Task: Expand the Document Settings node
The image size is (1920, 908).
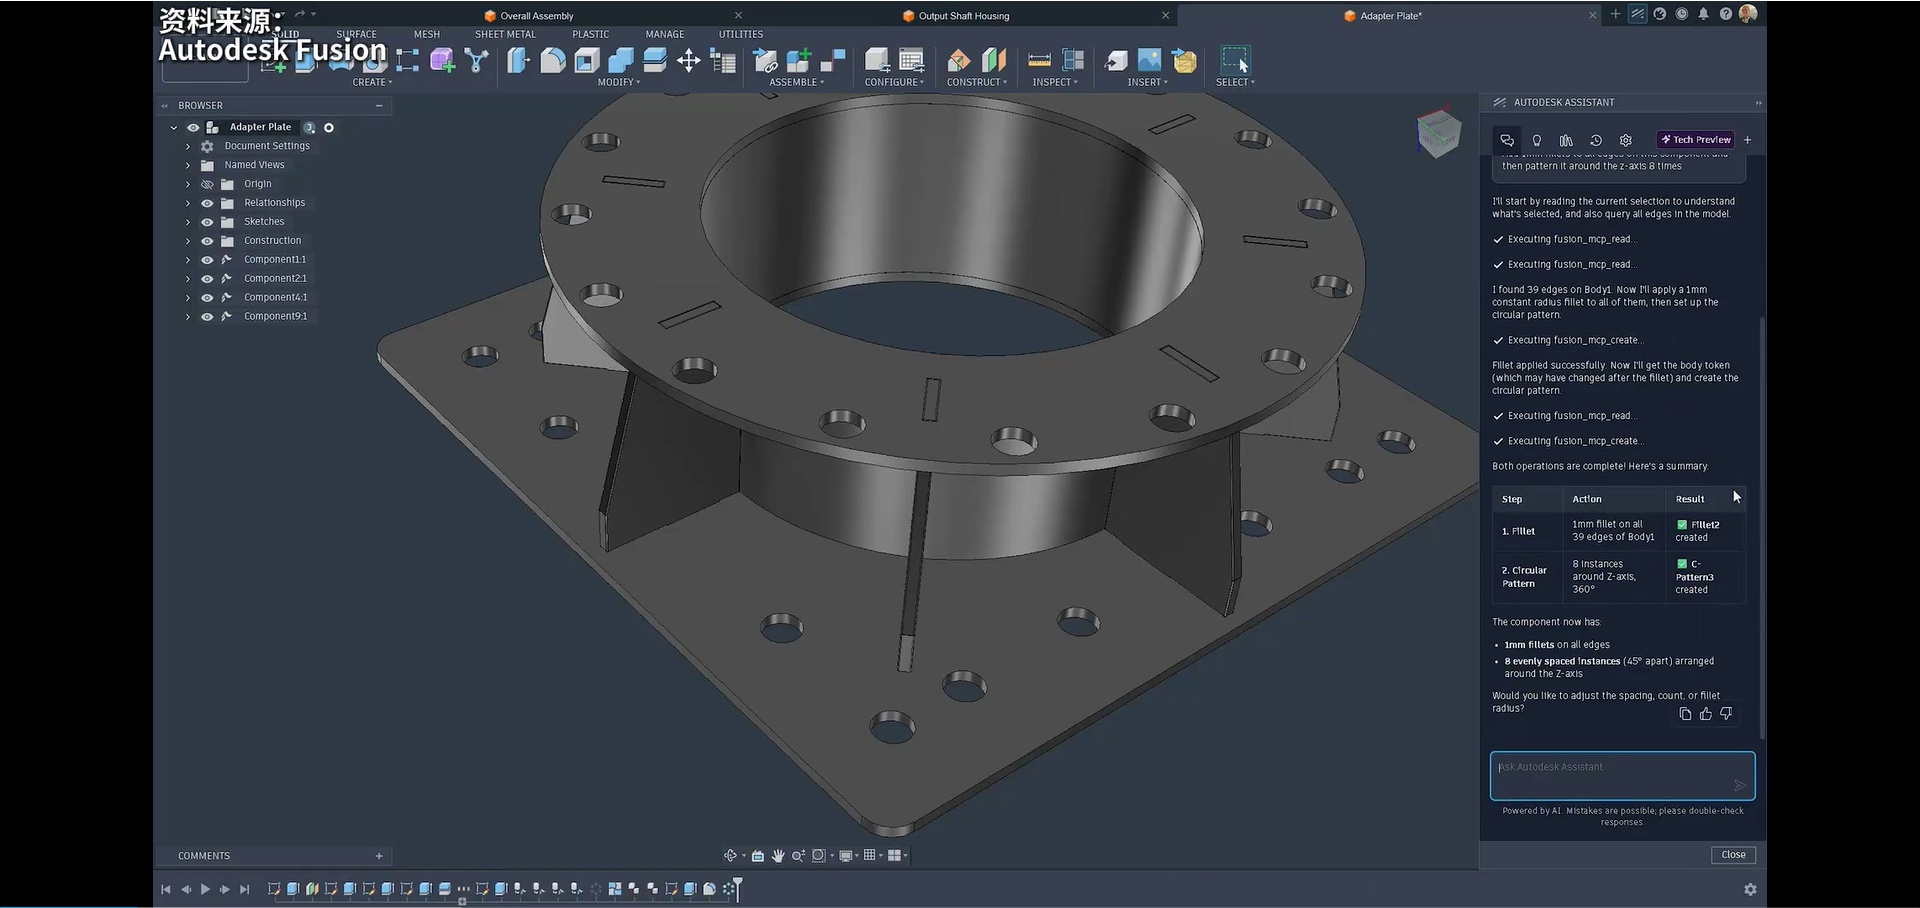Action: (188, 147)
